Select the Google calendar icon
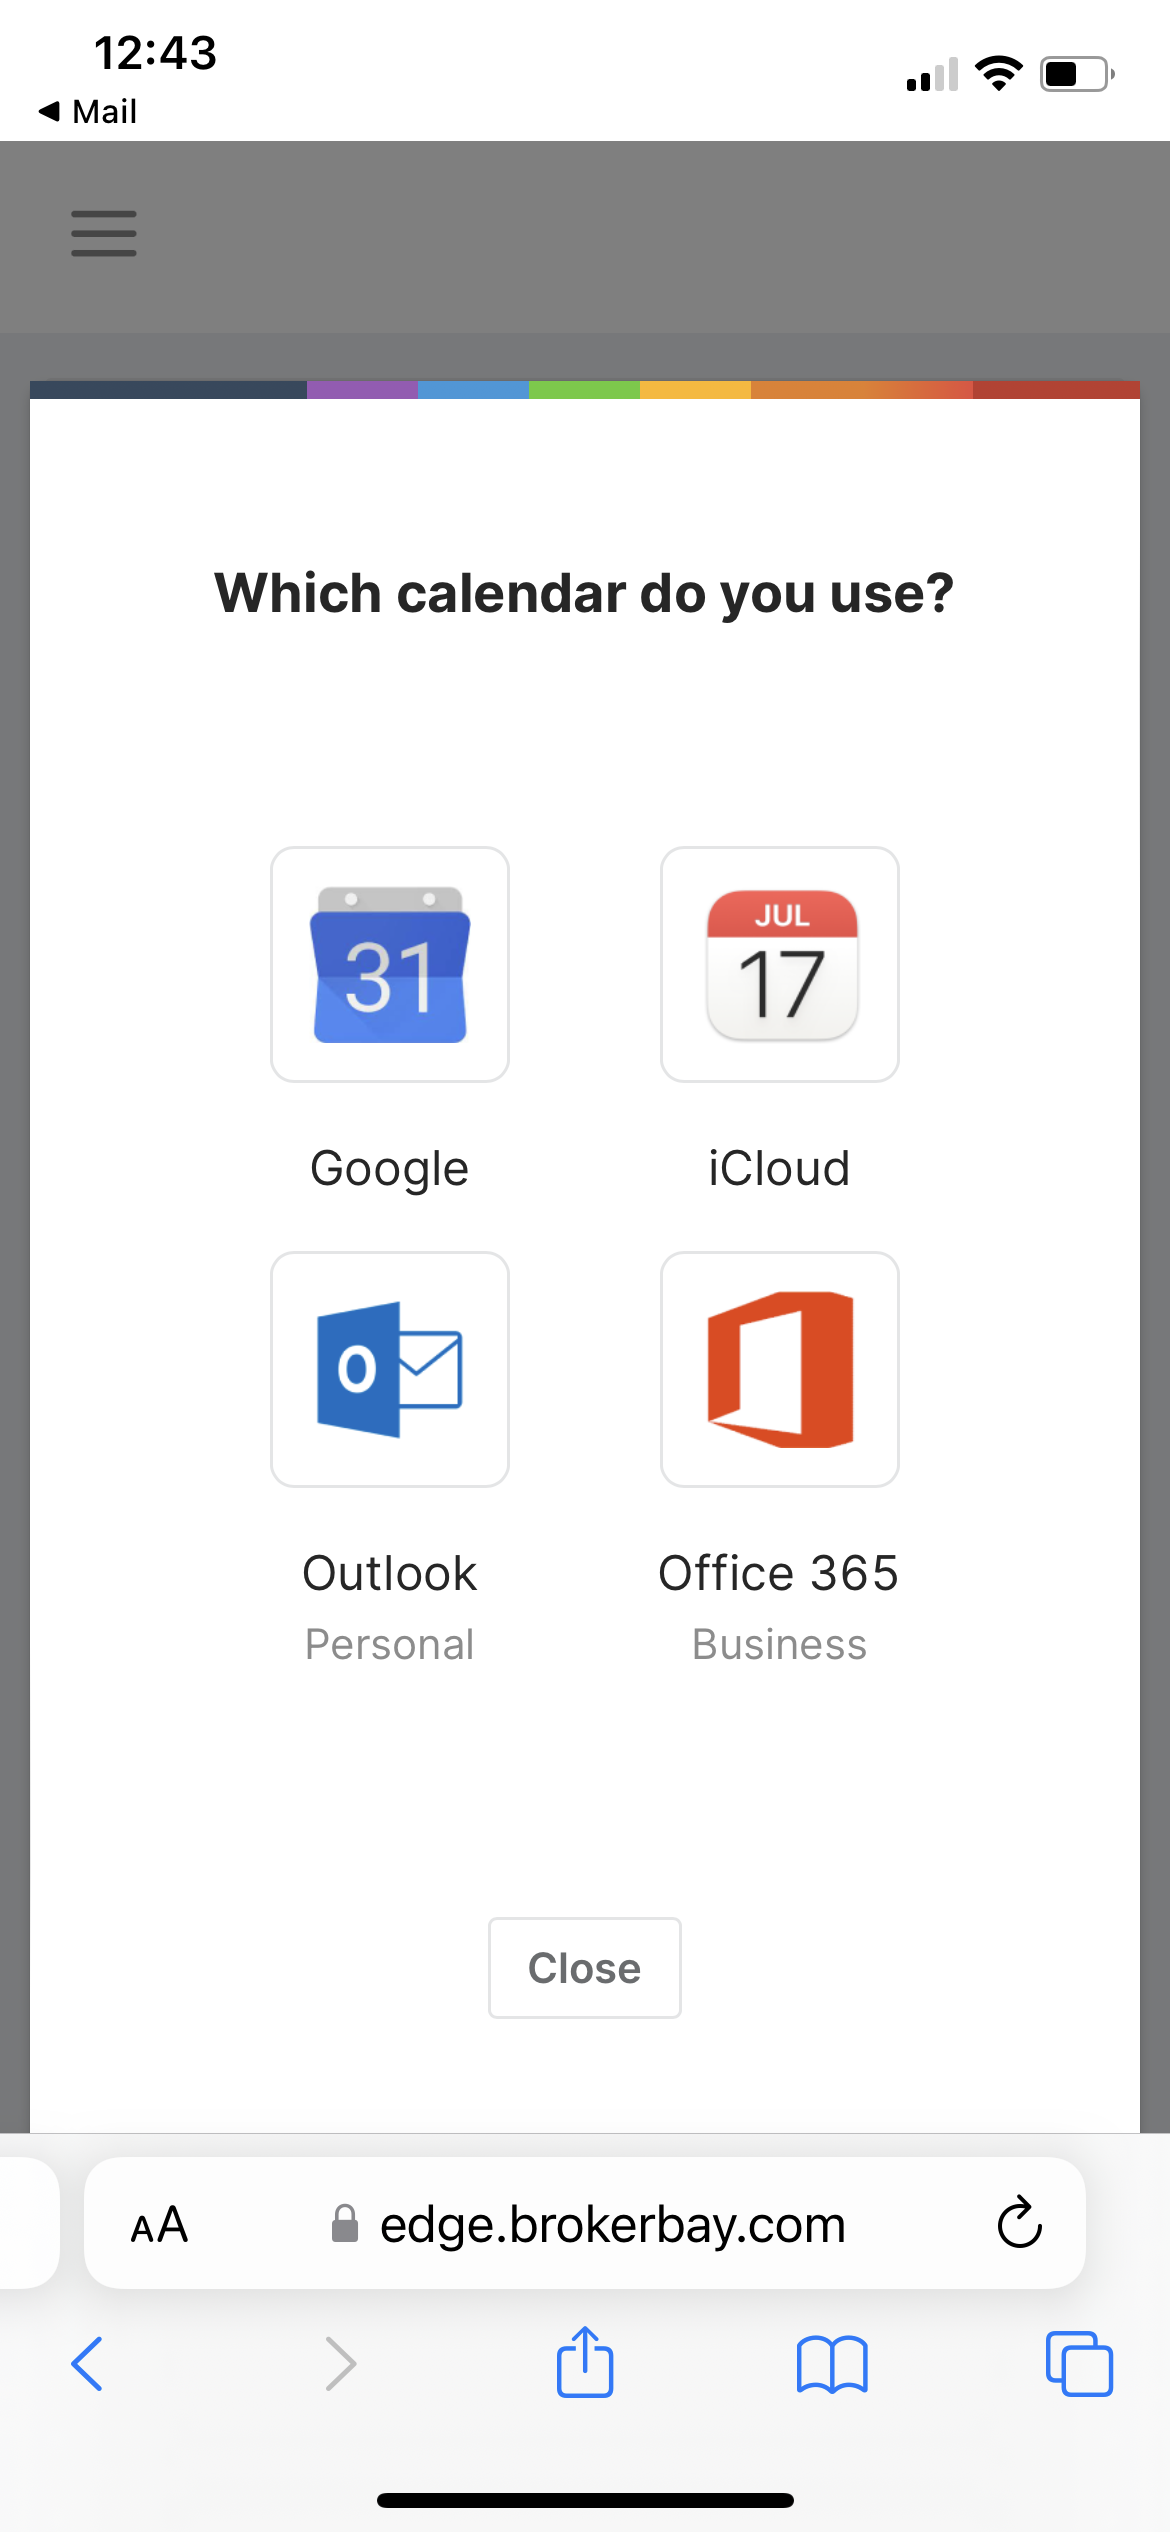Image resolution: width=1170 pixels, height=2532 pixels. click(390, 964)
